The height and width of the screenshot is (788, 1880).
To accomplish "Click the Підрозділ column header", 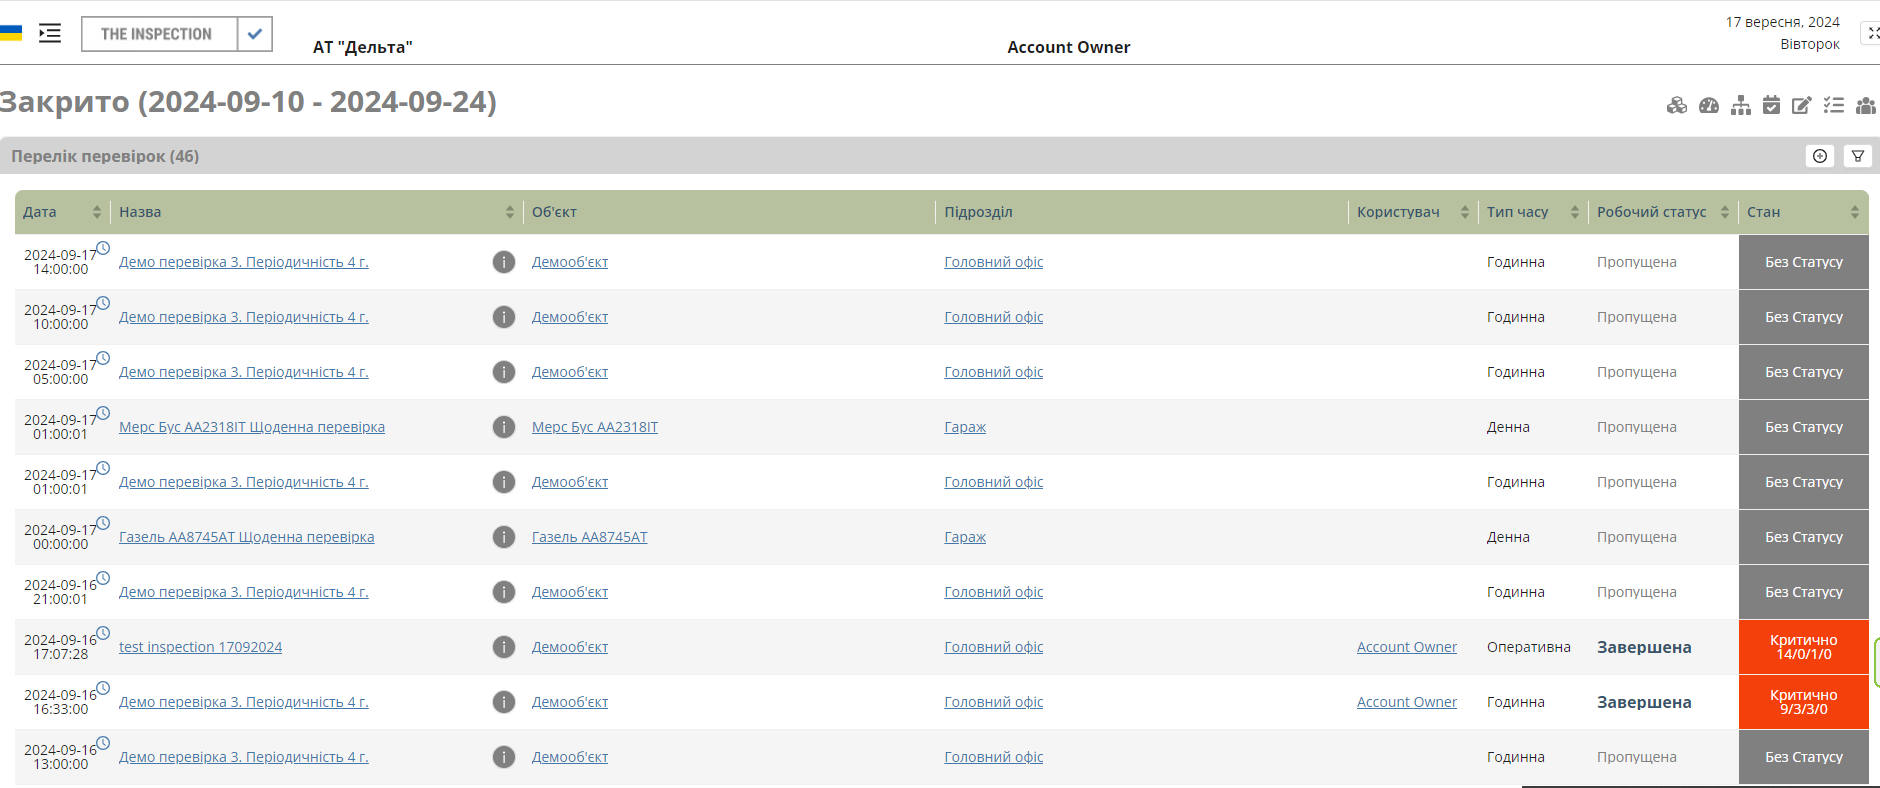I will click(978, 212).
